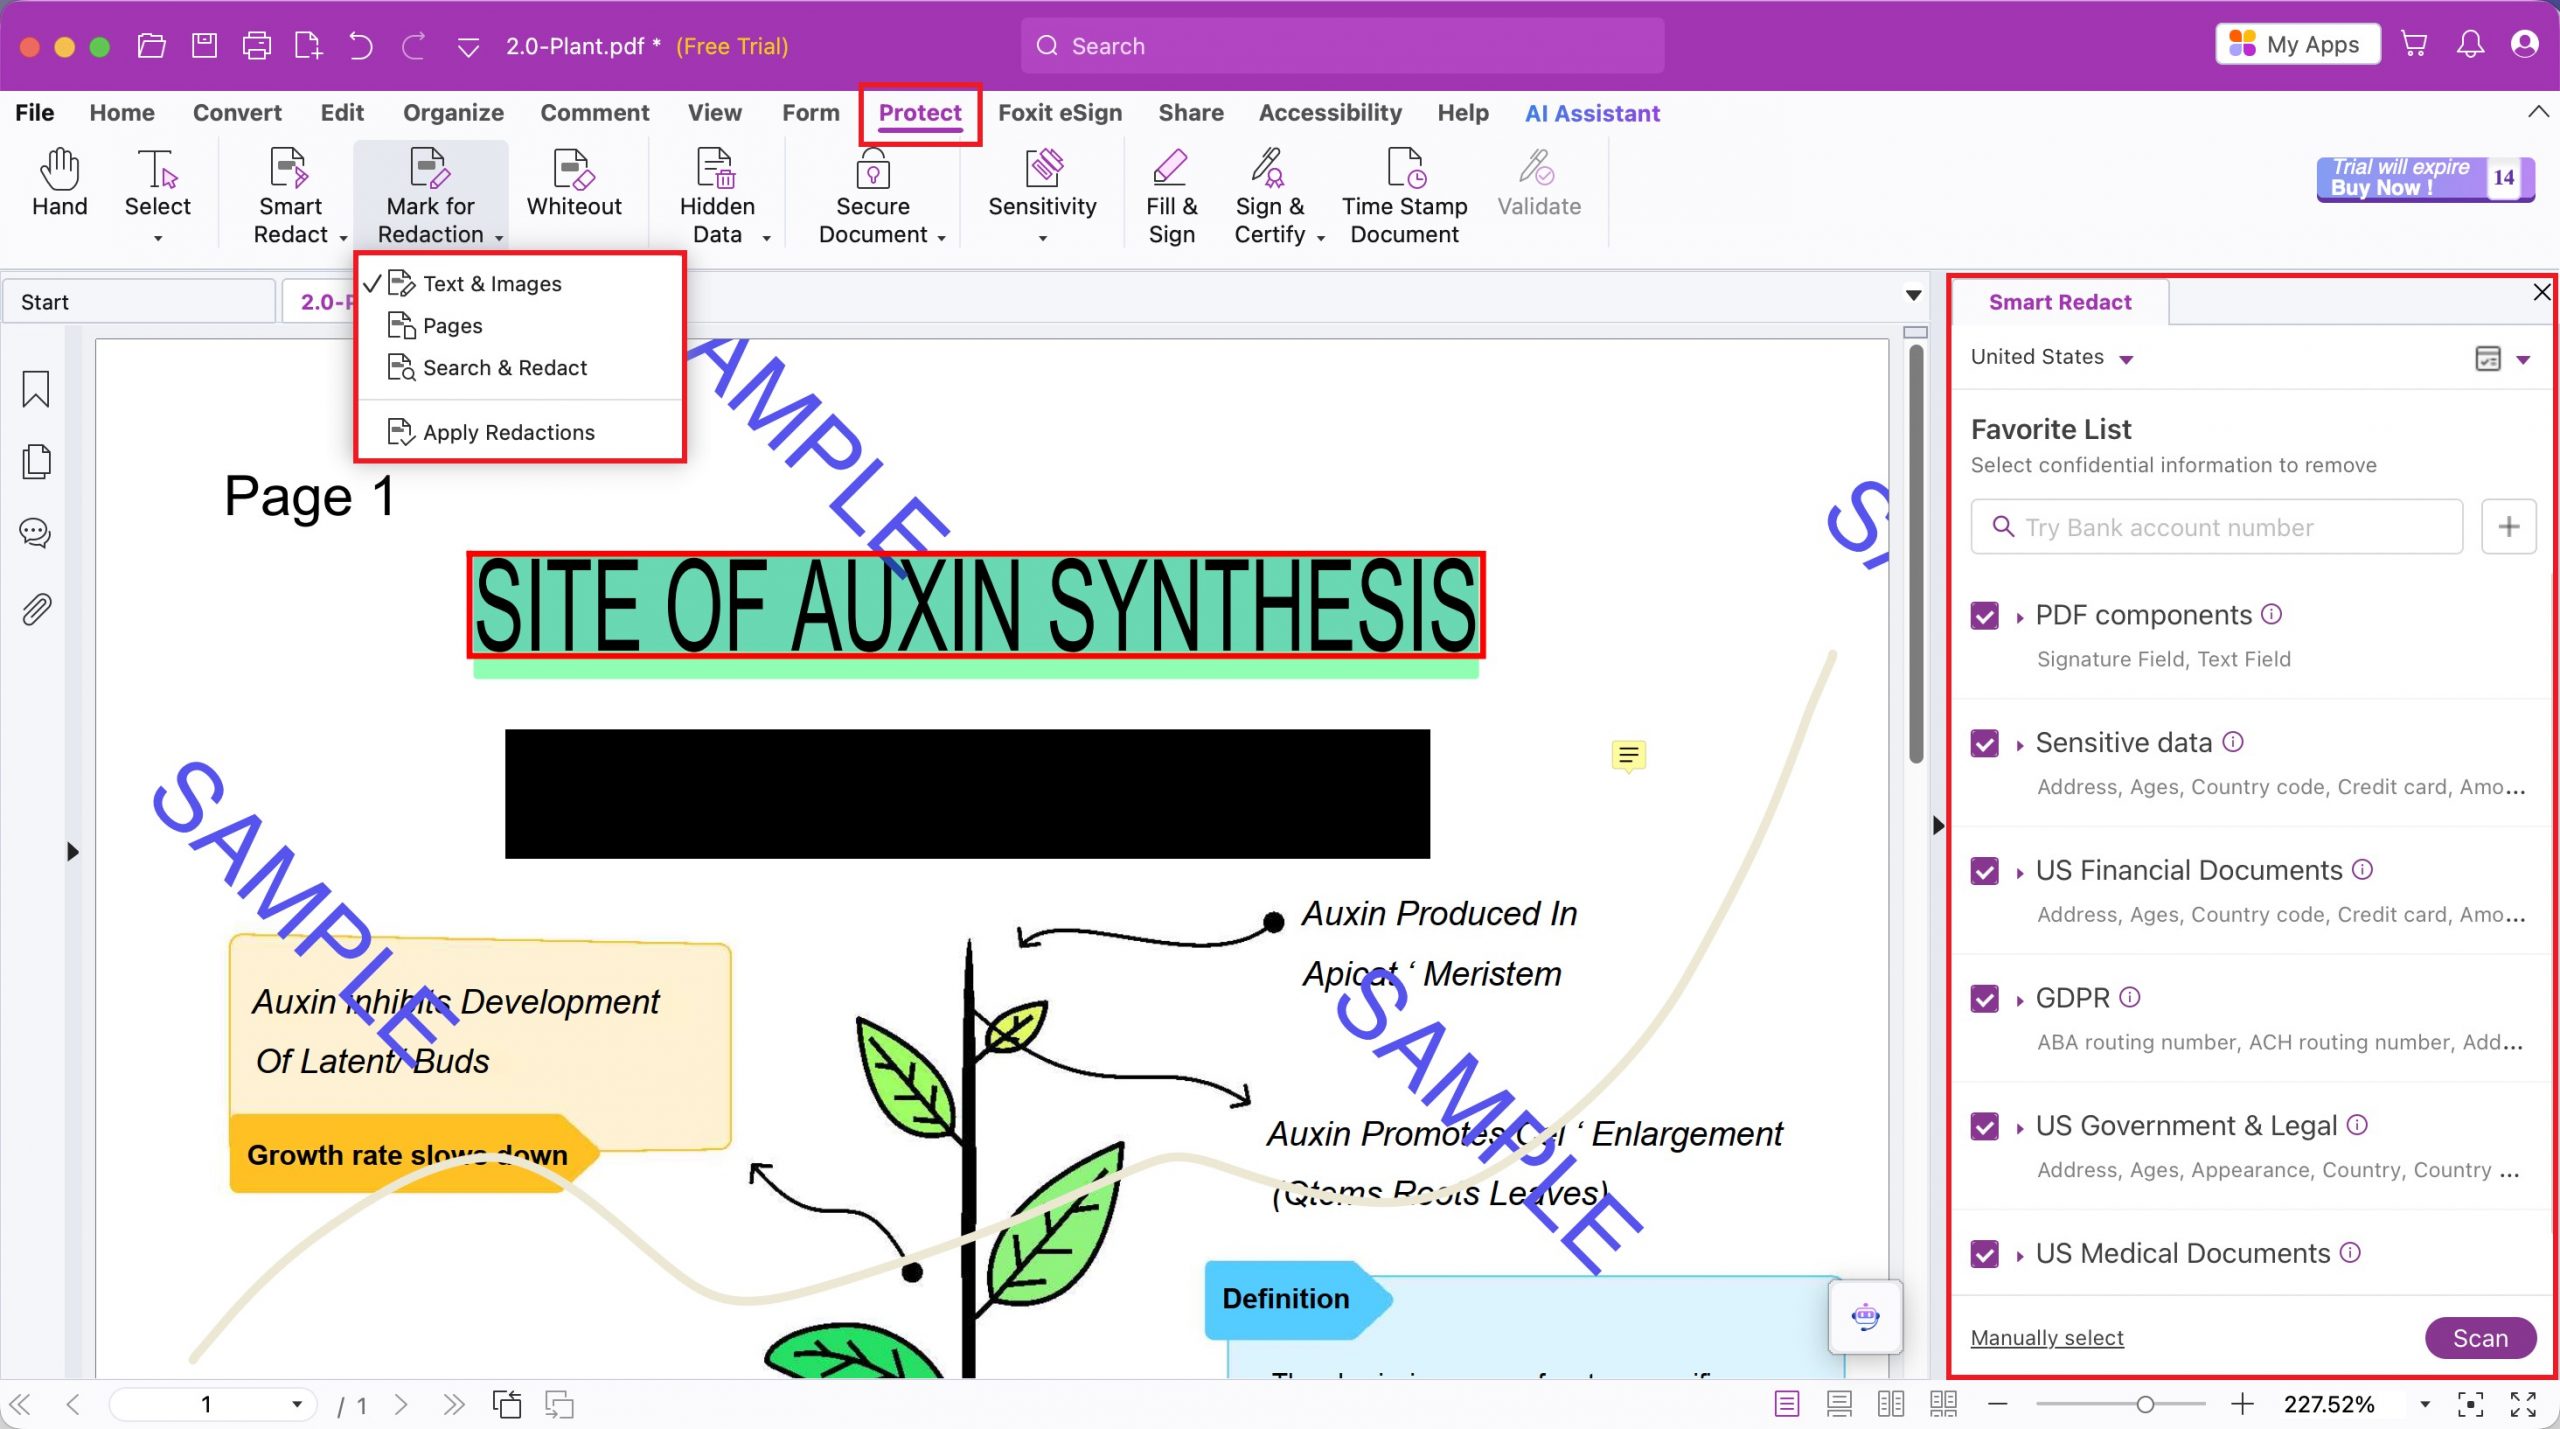Expand US Financial Documents category

[2020, 873]
